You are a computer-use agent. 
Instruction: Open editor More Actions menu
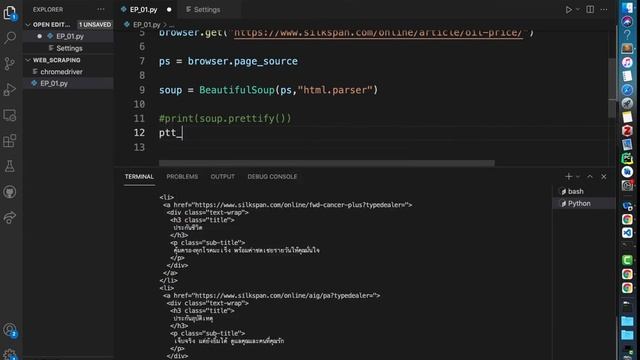(x=604, y=9)
